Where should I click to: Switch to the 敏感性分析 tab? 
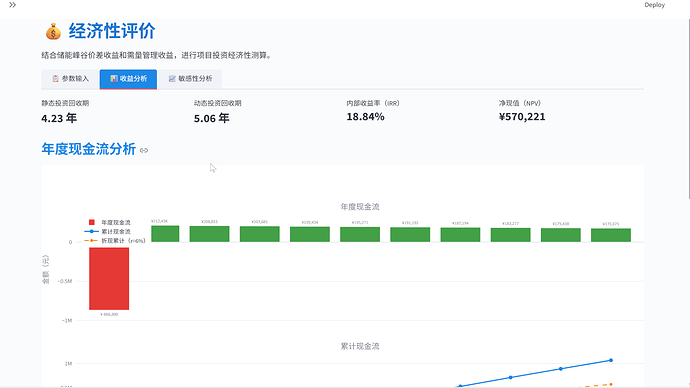coord(190,79)
